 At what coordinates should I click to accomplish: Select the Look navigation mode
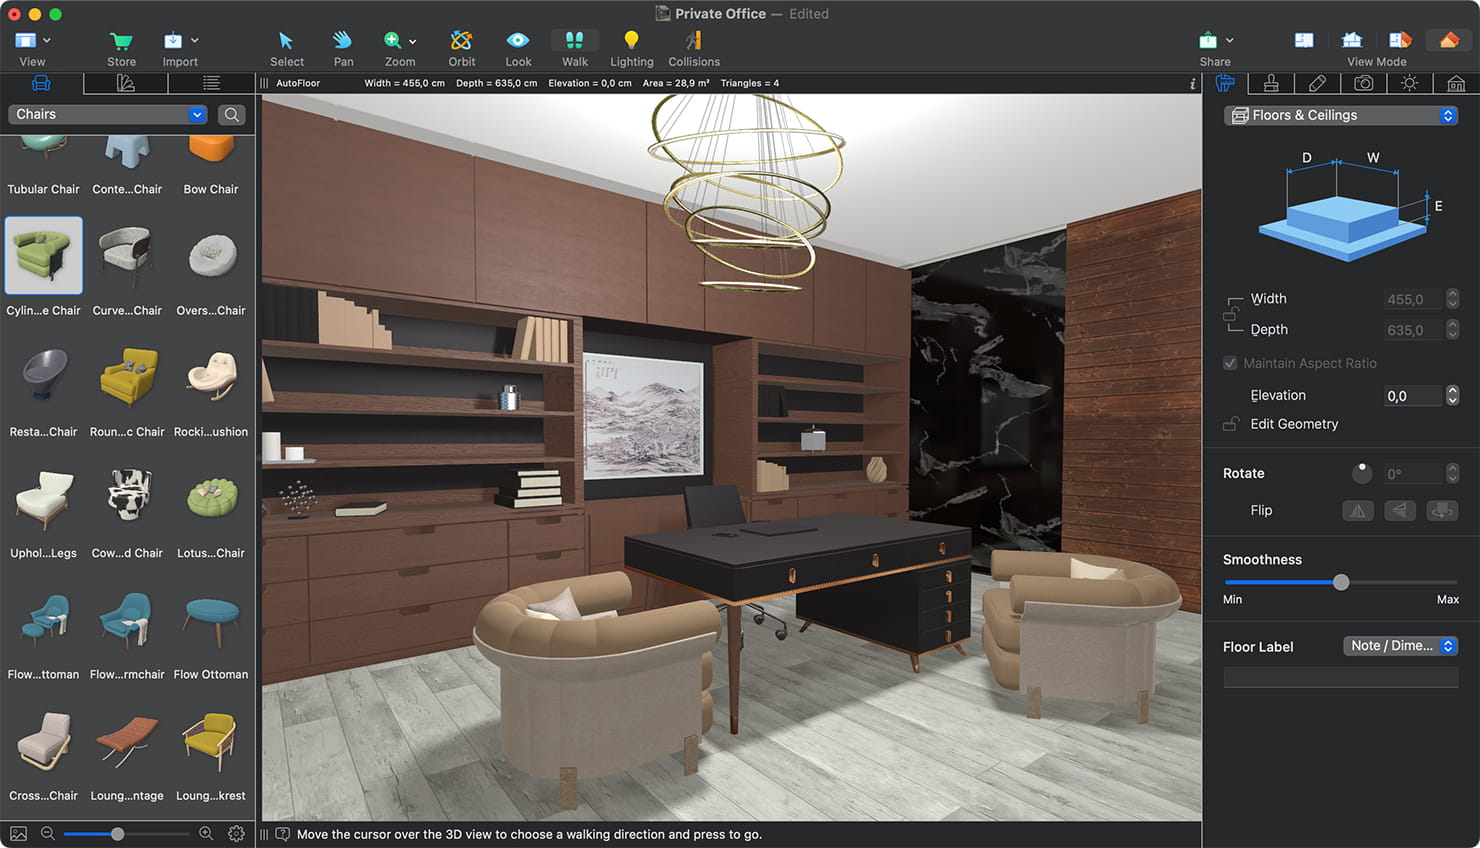tap(518, 47)
